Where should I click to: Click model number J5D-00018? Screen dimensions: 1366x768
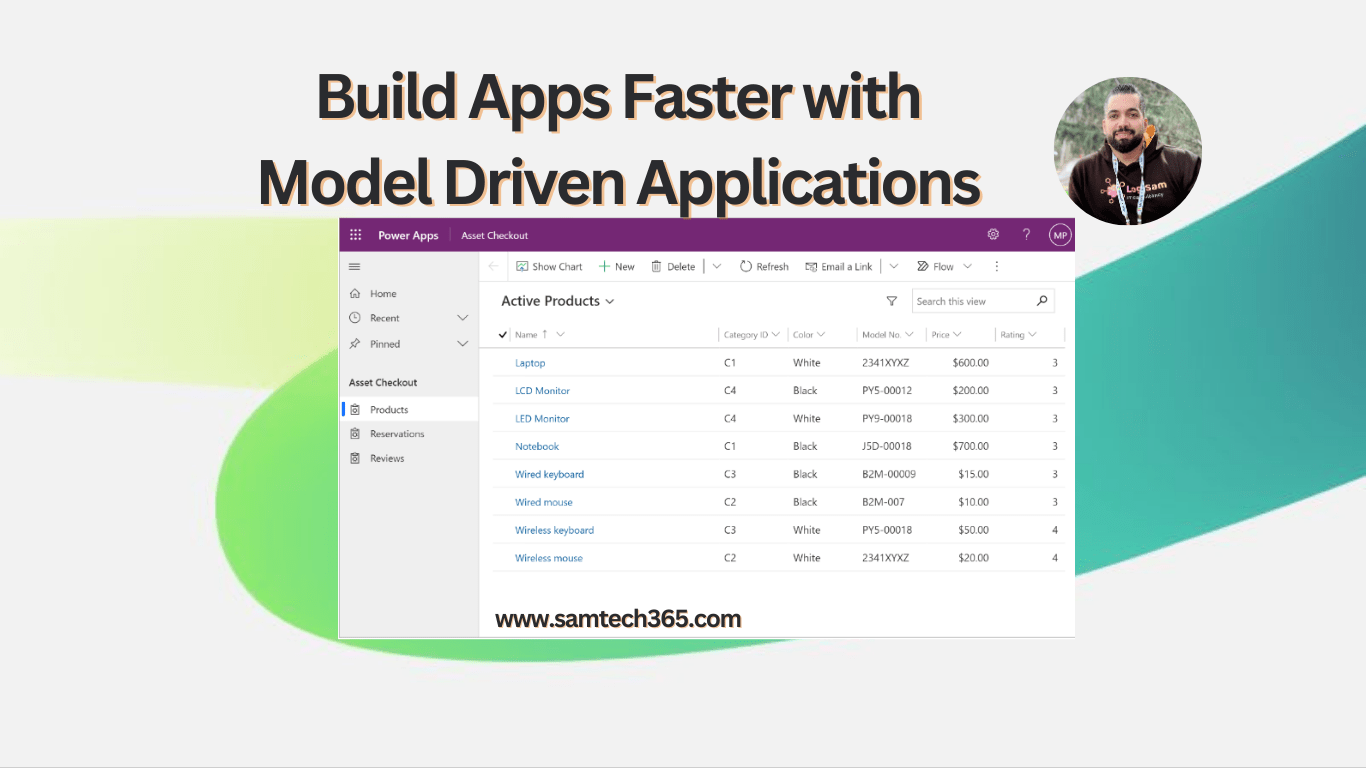887,447
